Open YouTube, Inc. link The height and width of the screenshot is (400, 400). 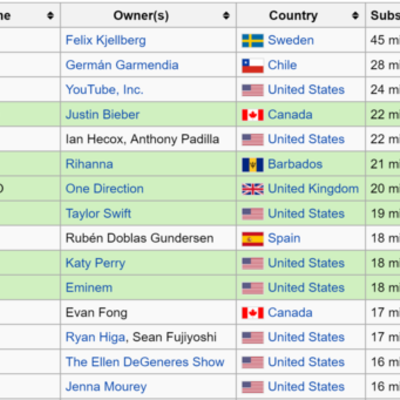coord(104,90)
